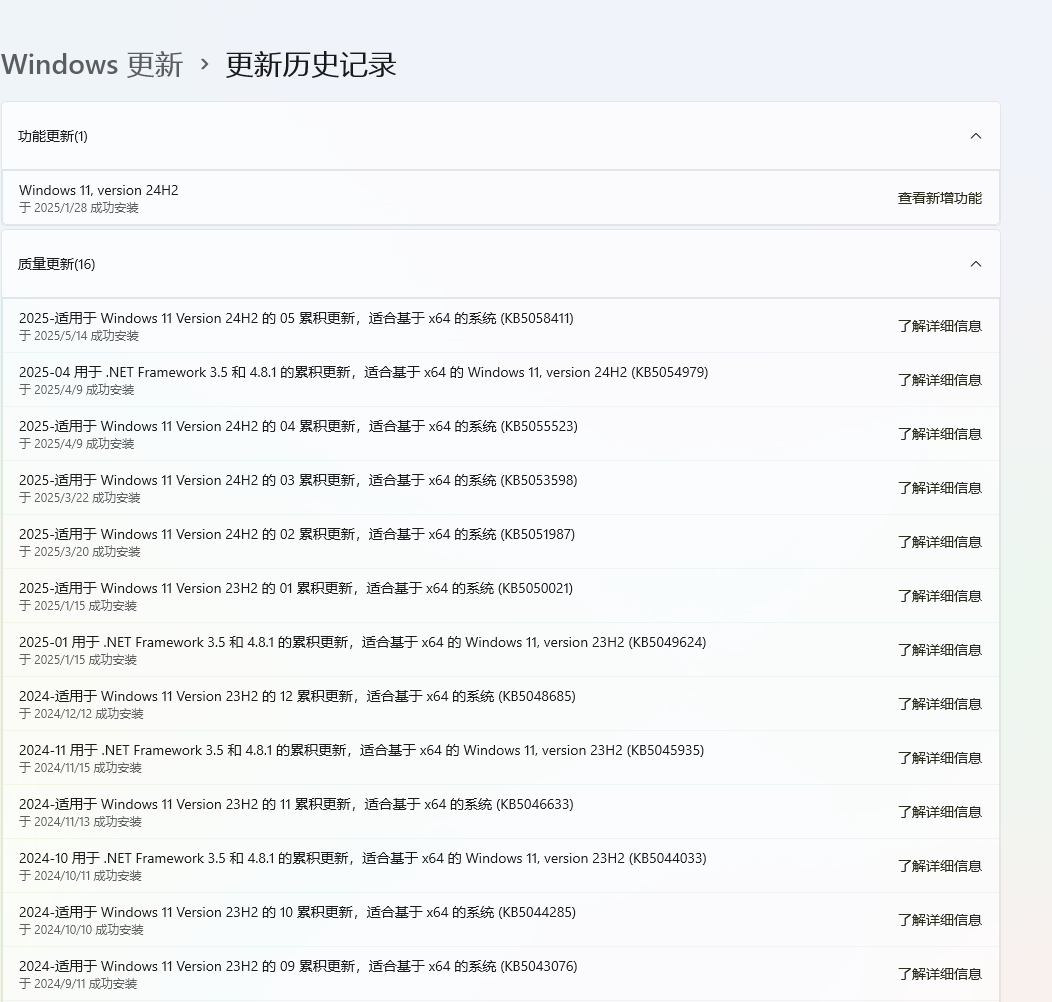Click the KB5050021 23H2 update title
1052x1002 pixels.
pos(296,589)
